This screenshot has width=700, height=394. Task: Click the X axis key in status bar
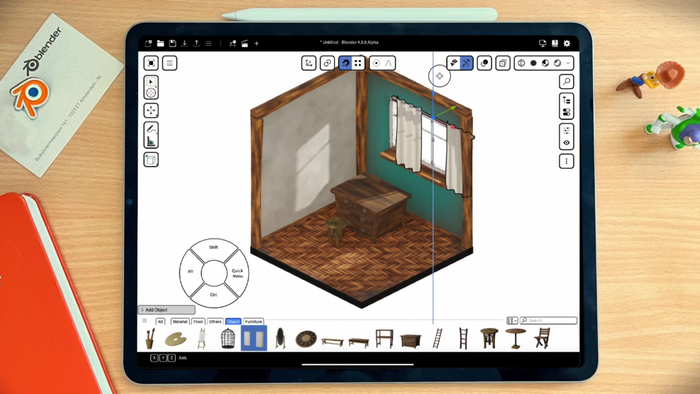click(x=154, y=358)
